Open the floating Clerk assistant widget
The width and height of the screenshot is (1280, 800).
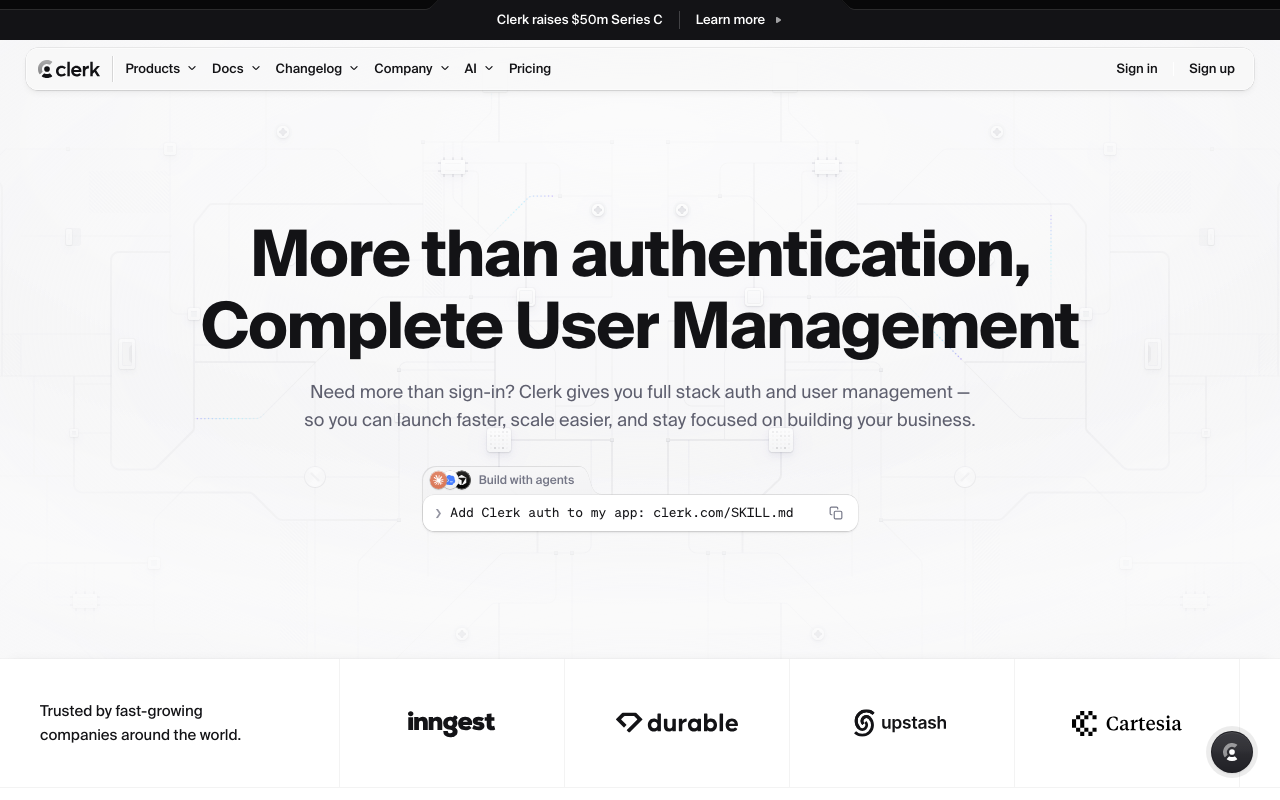[x=1231, y=753]
